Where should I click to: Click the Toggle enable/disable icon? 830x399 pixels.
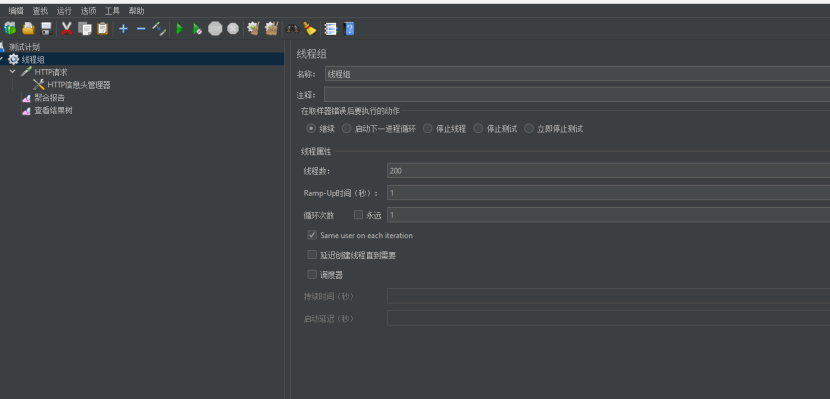click(x=159, y=29)
